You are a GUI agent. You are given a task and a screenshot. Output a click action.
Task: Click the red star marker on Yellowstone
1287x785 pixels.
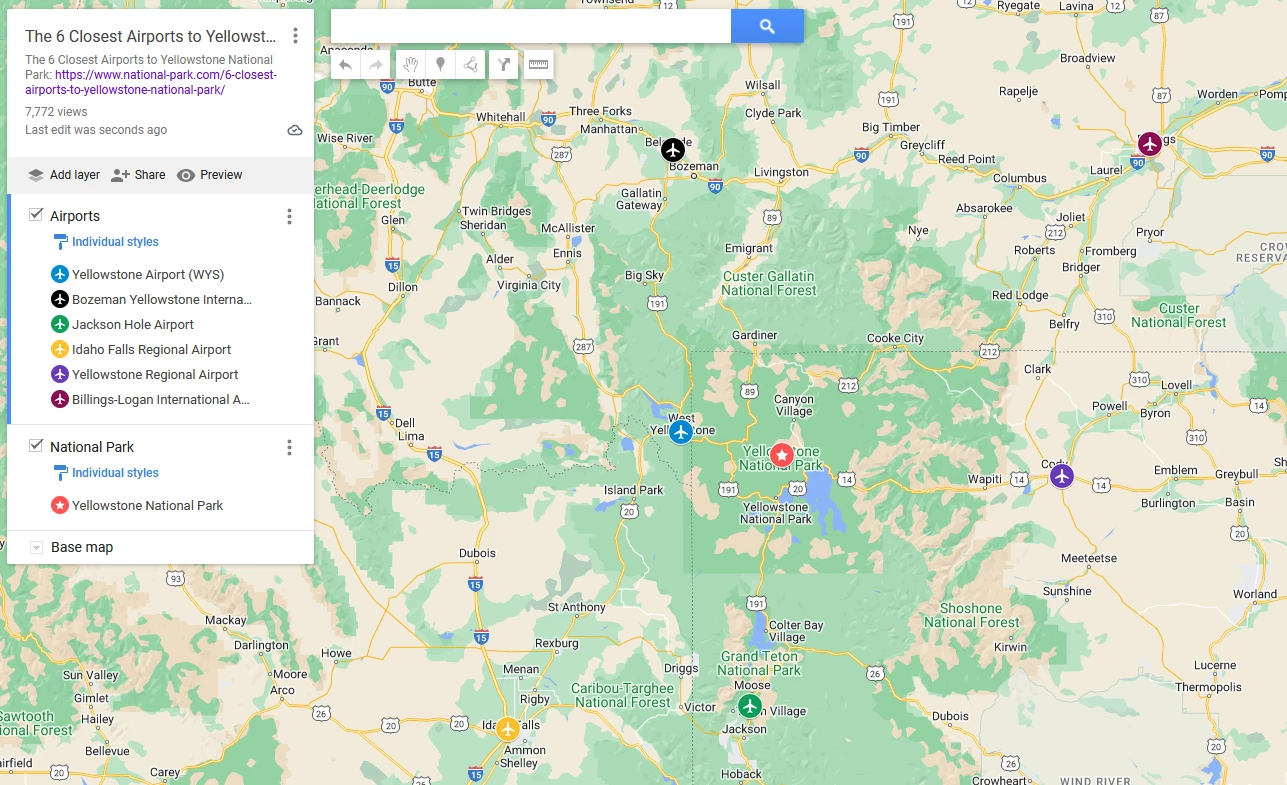[x=781, y=456]
